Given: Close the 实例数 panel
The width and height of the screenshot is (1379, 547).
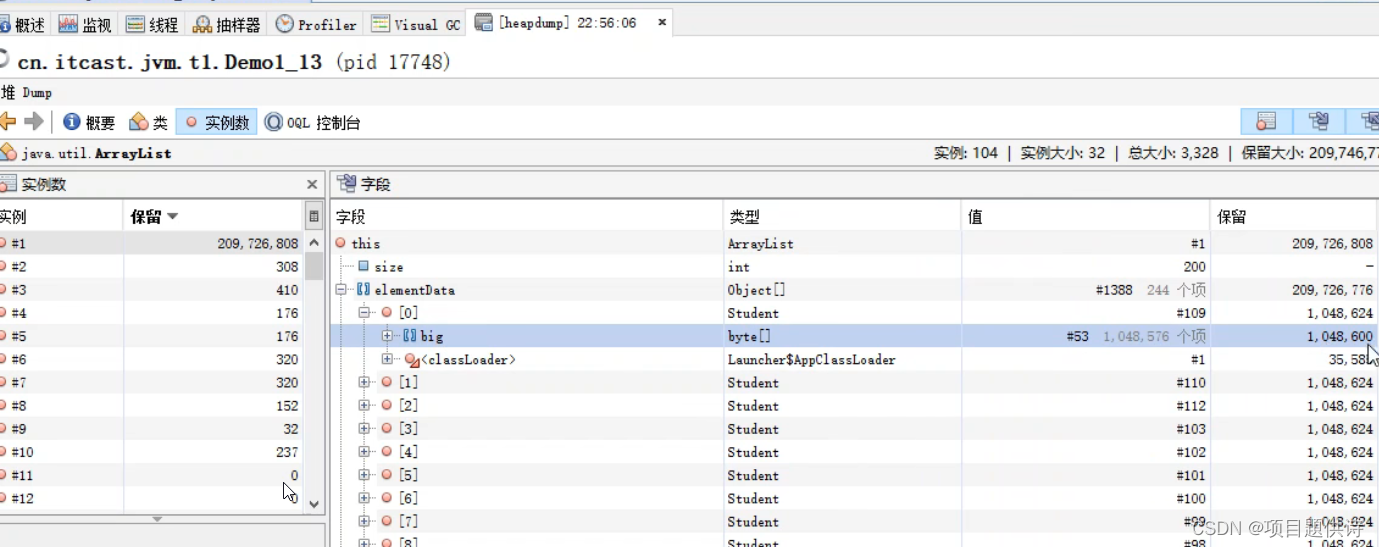Looking at the screenshot, I should point(312,185).
